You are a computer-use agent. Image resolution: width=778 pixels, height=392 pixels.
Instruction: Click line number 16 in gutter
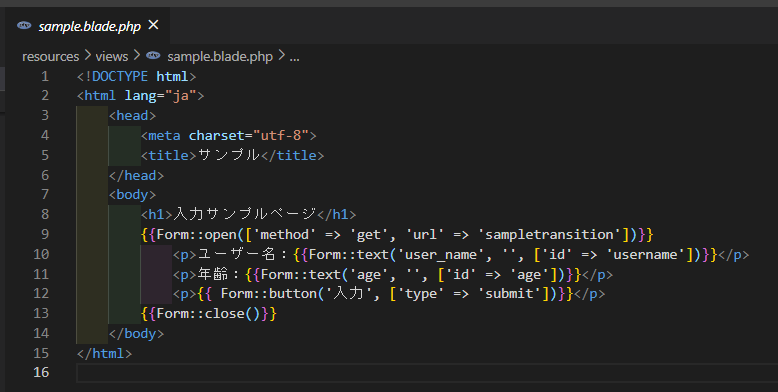coord(41,372)
